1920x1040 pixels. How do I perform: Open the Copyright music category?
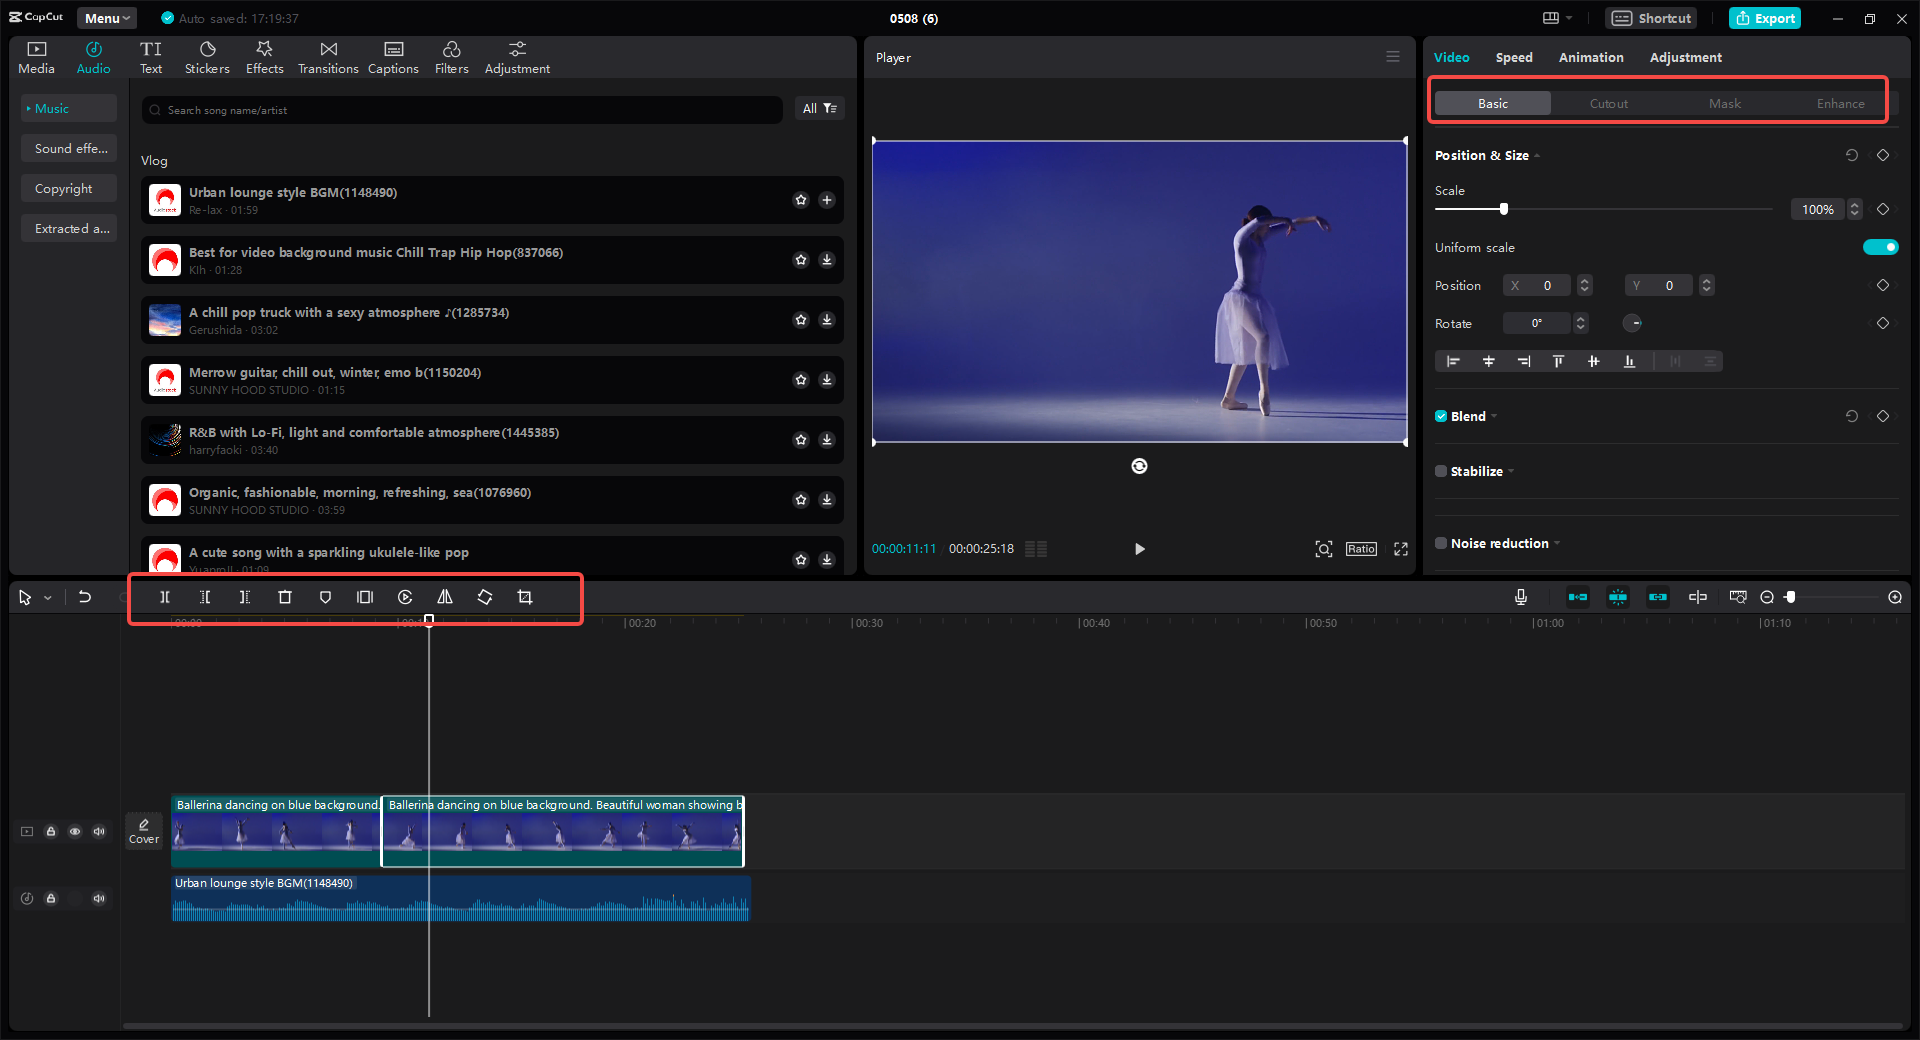pos(66,188)
